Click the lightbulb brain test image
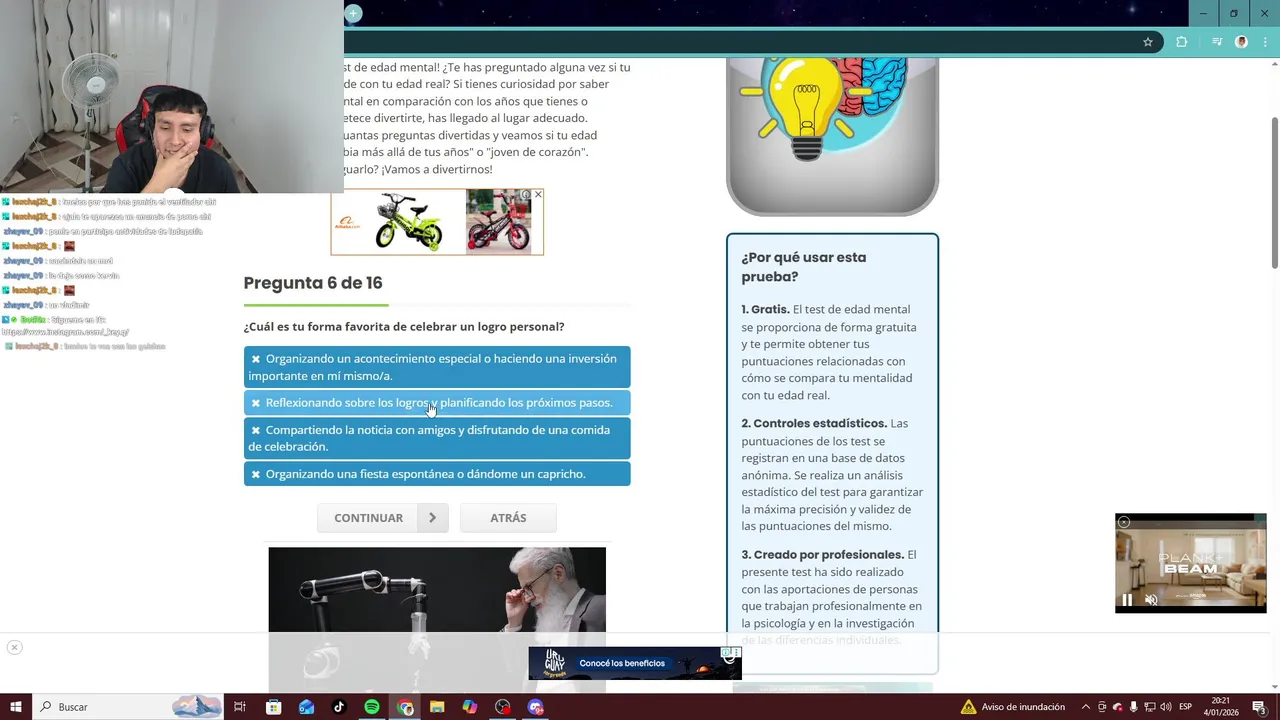 click(x=832, y=136)
